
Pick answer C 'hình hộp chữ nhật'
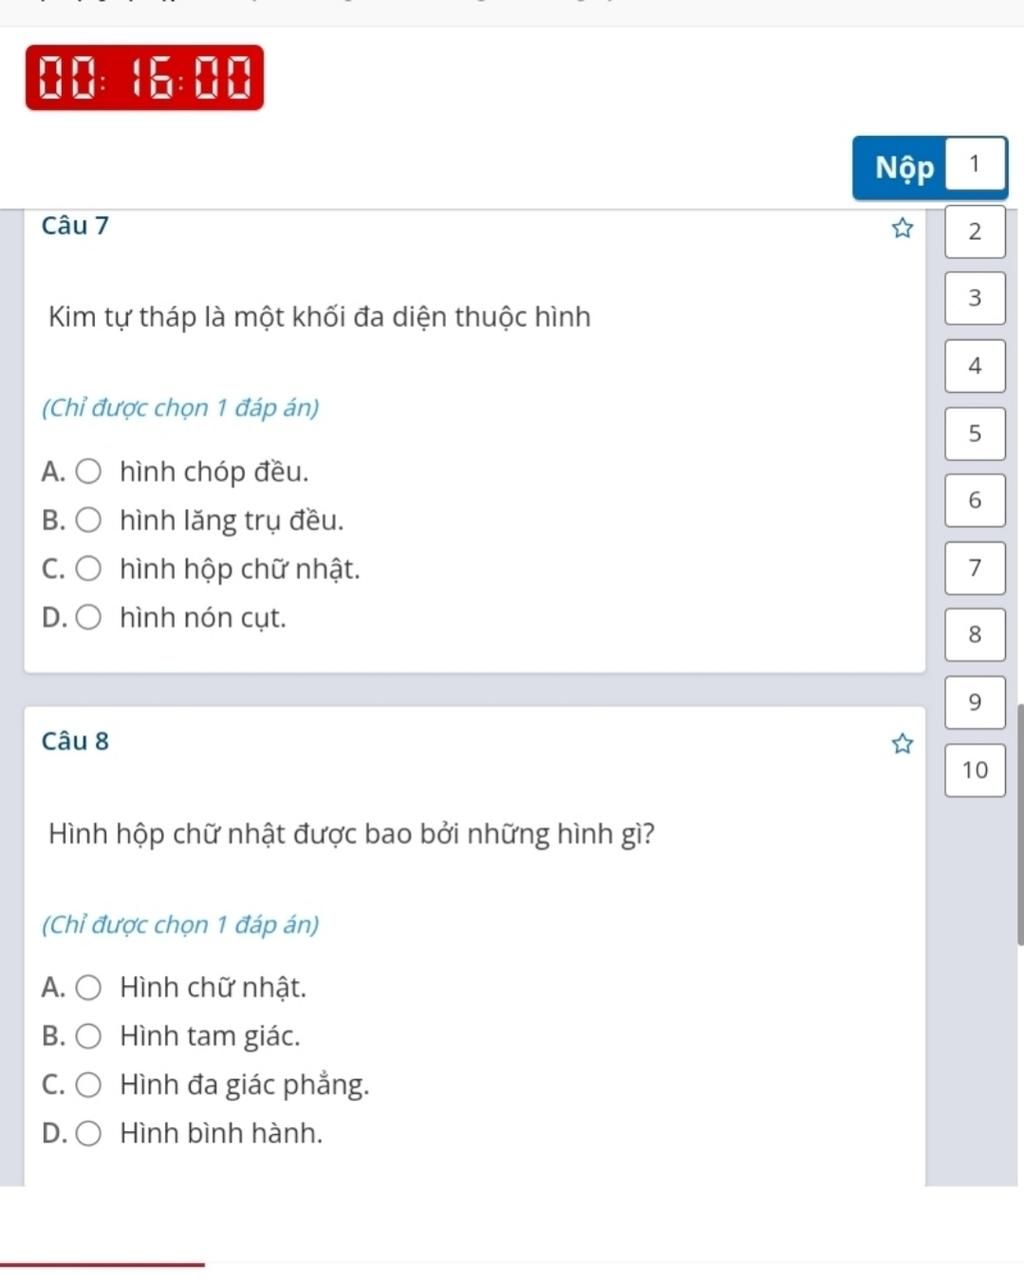tap(89, 569)
